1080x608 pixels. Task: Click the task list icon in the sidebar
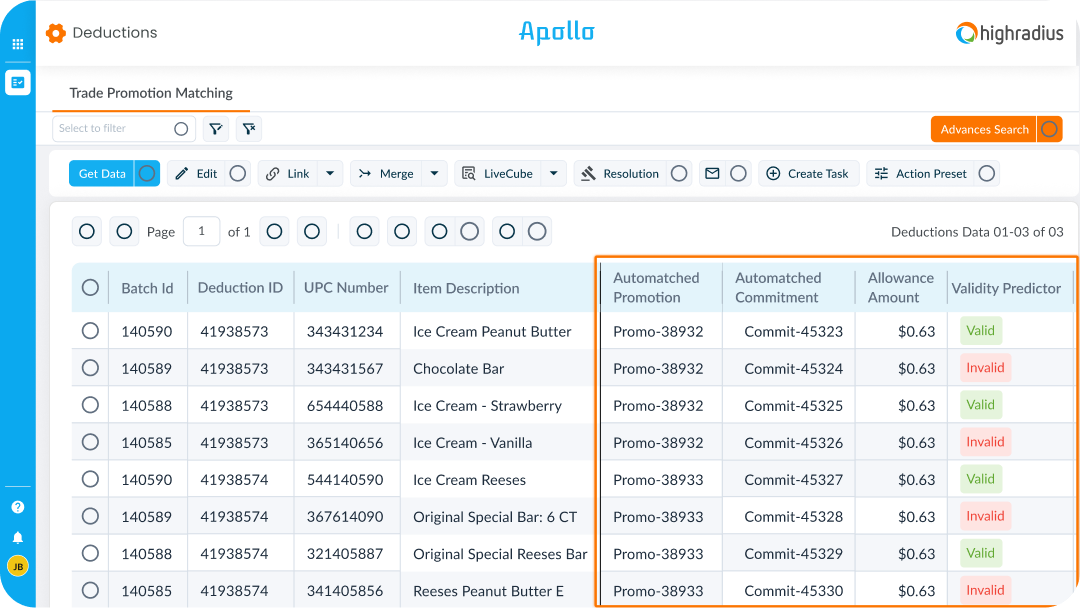click(17, 82)
